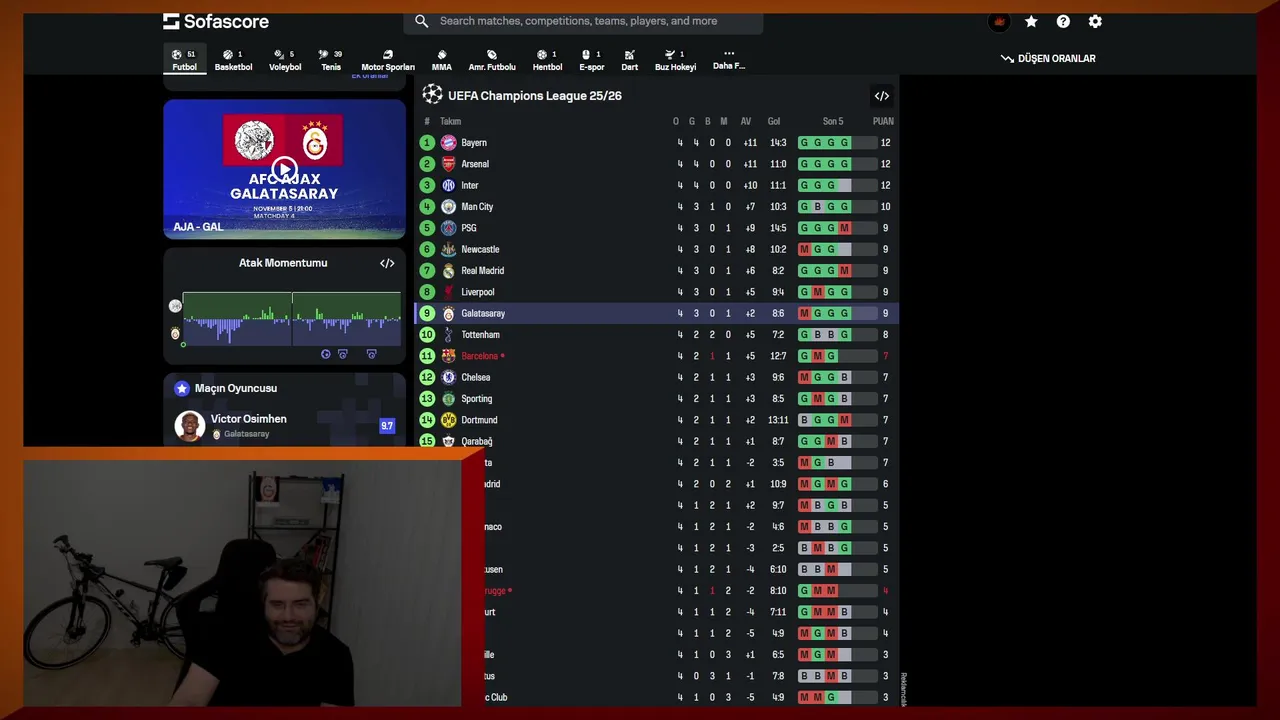Switch to the MMA sport tab

tap(442, 60)
